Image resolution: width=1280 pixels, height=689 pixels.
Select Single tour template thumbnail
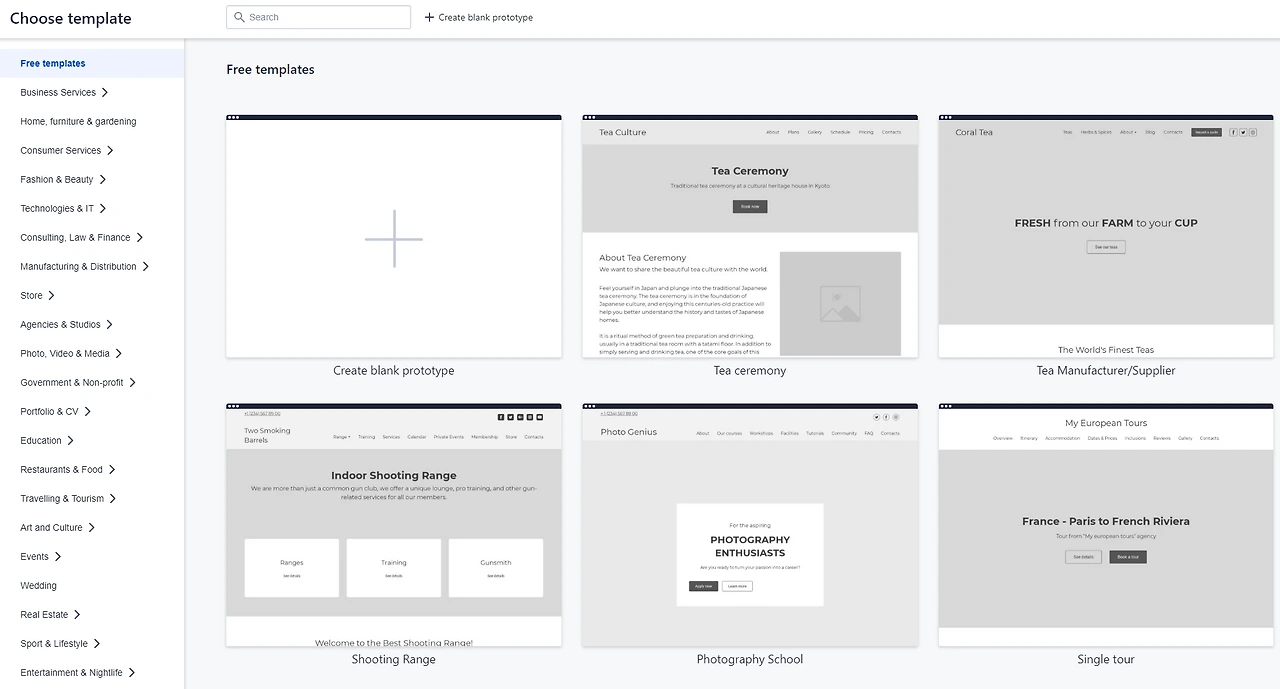coord(1106,525)
